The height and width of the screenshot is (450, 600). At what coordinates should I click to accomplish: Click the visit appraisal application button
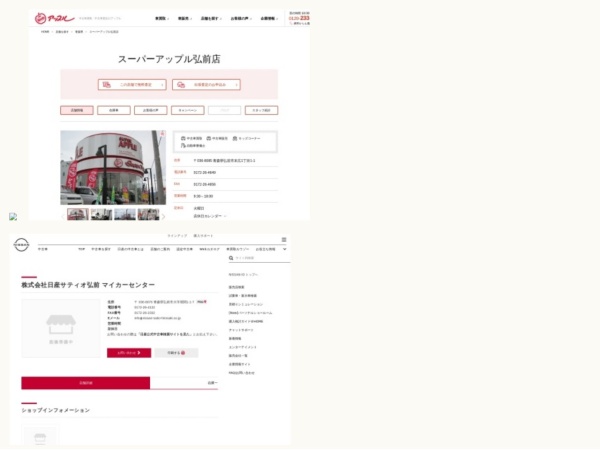coord(206,85)
